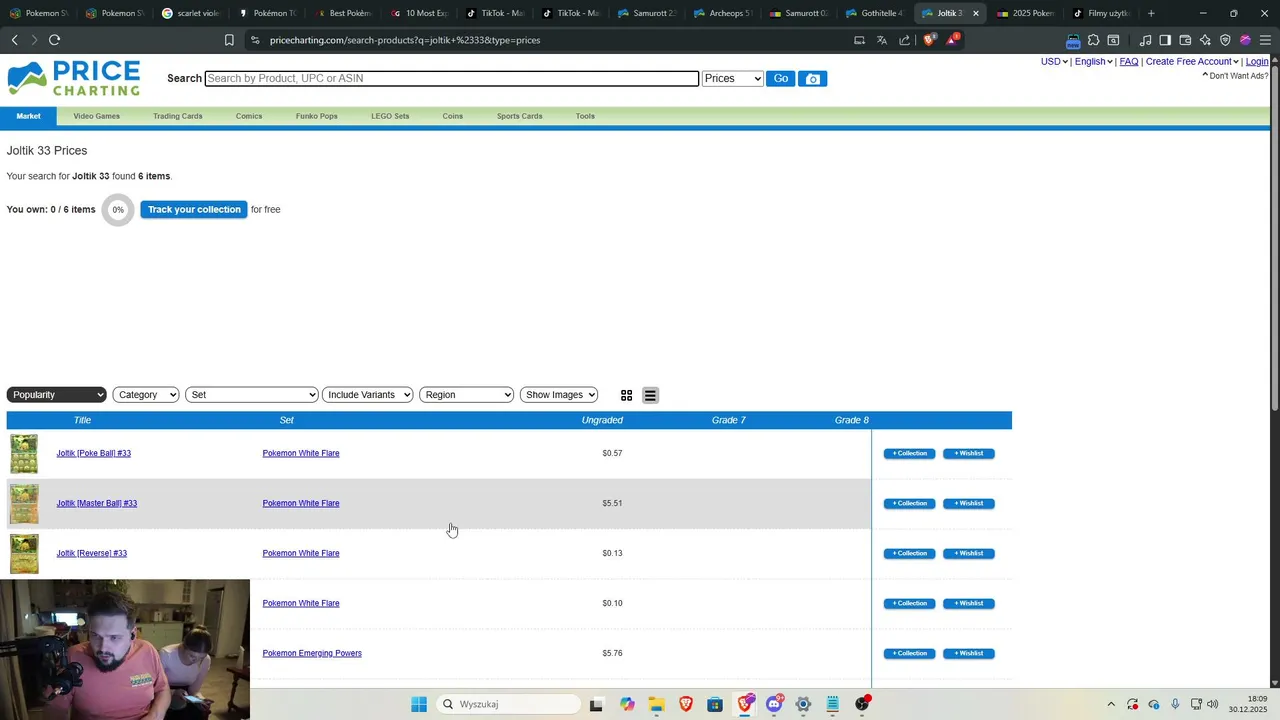1280x720 pixels.
Task: Click Track your collection button
Action: point(194,210)
